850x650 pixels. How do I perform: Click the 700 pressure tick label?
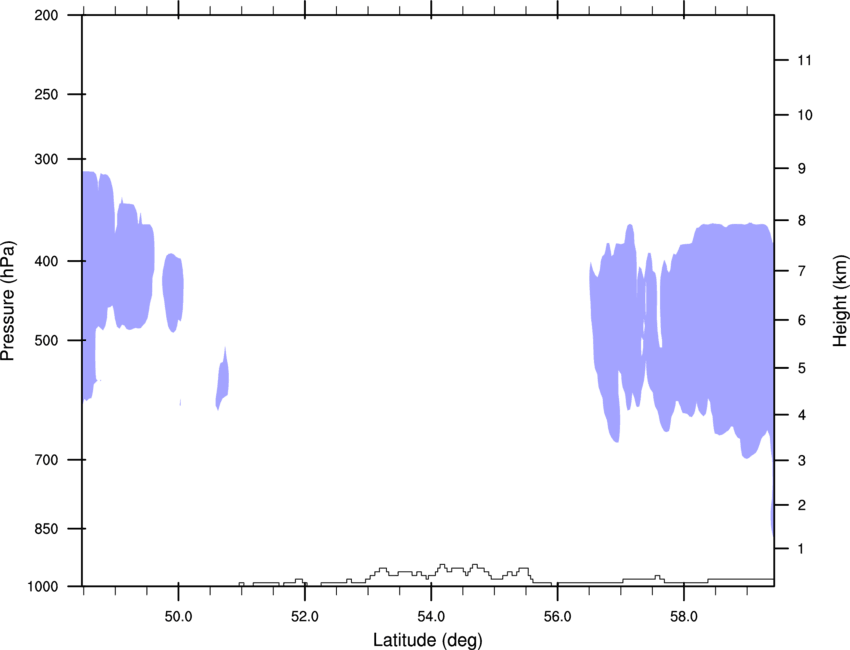[x=47, y=460]
